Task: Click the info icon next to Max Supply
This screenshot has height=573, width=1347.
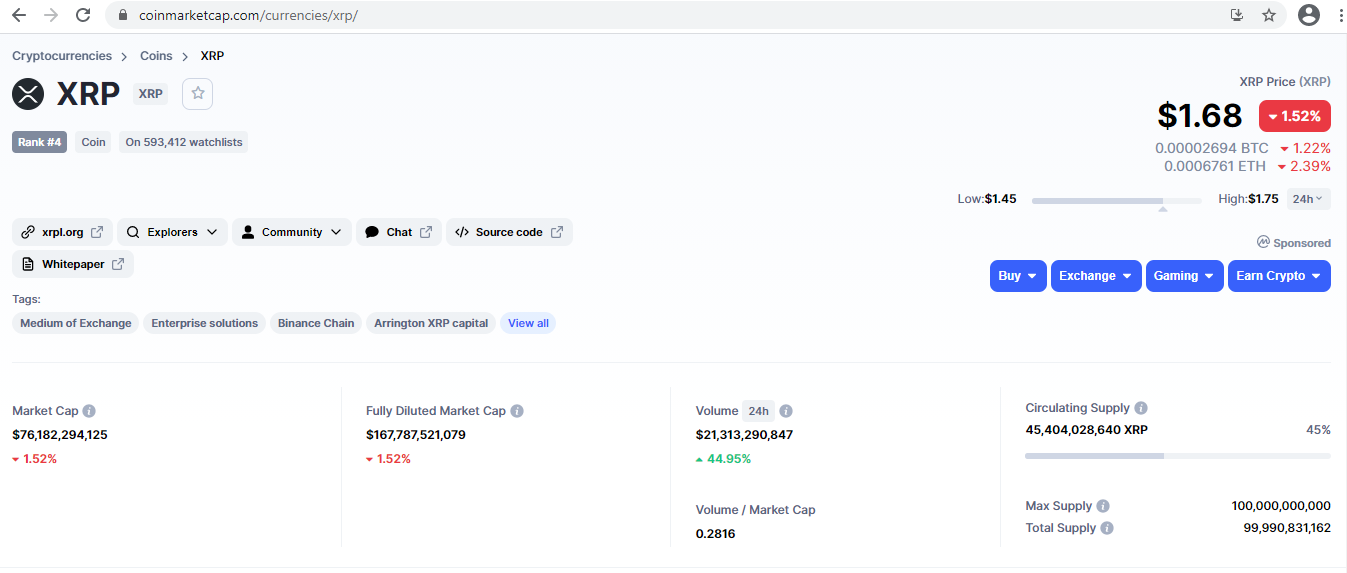Action: [x=1103, y=506]
